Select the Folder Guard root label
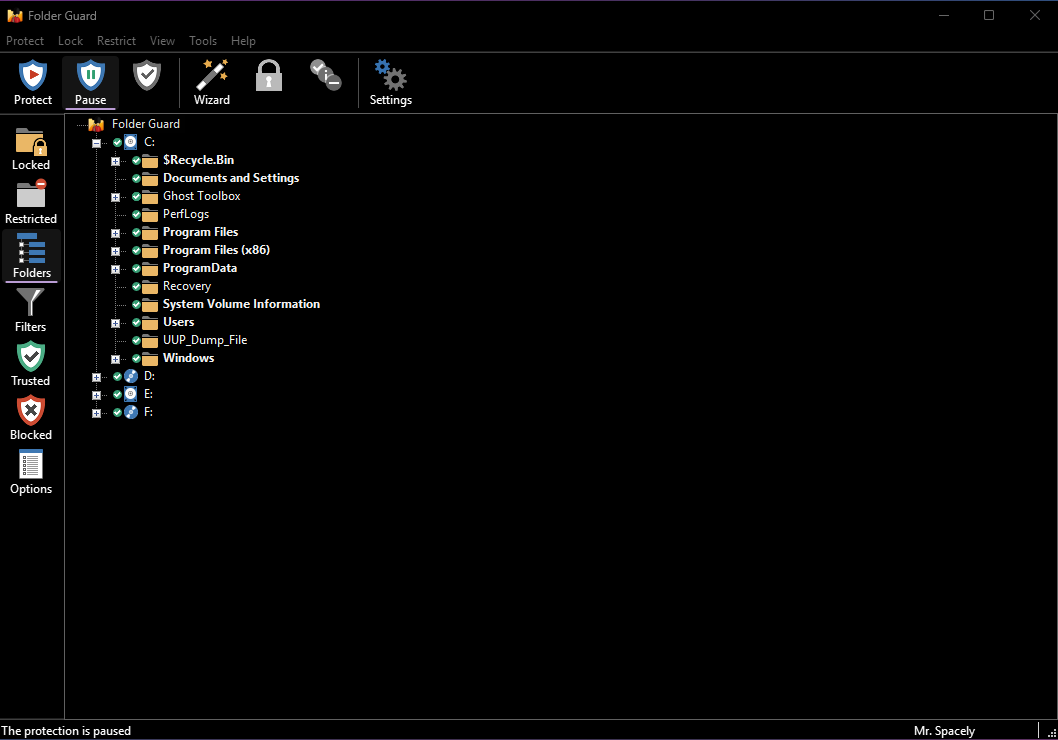 tap(146, 124)
